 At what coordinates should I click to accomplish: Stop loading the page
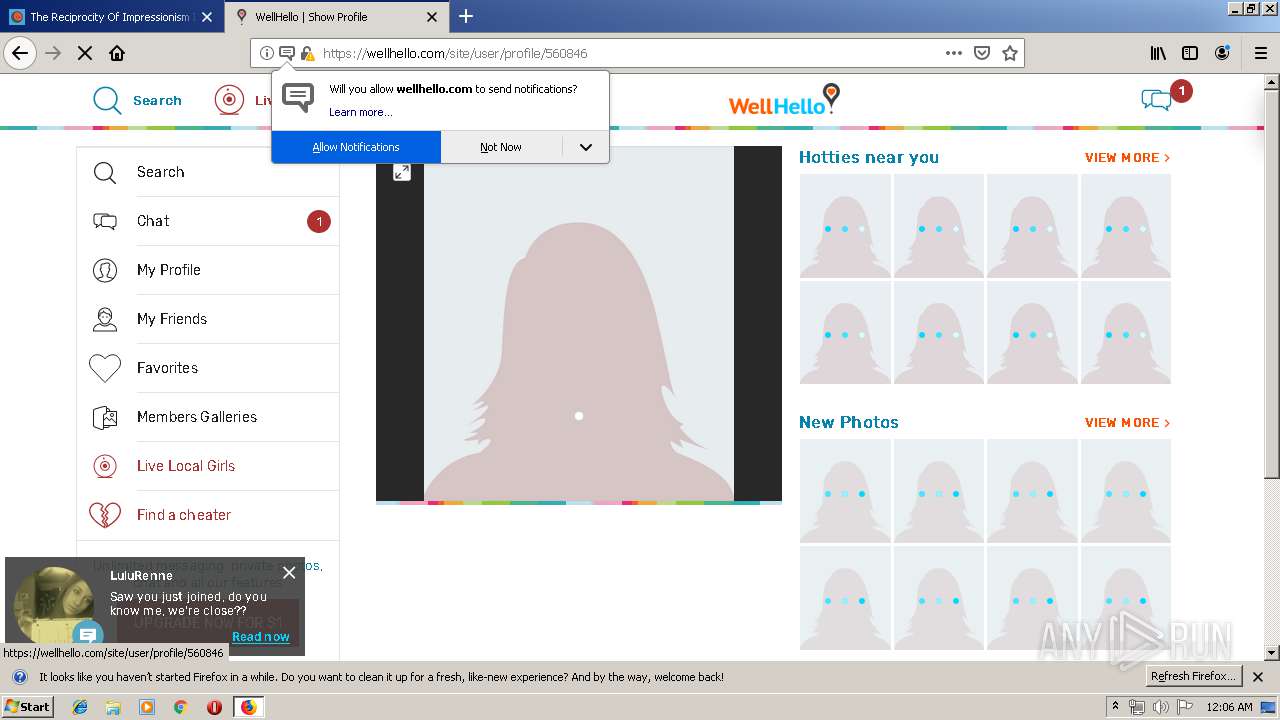[85, 53]
